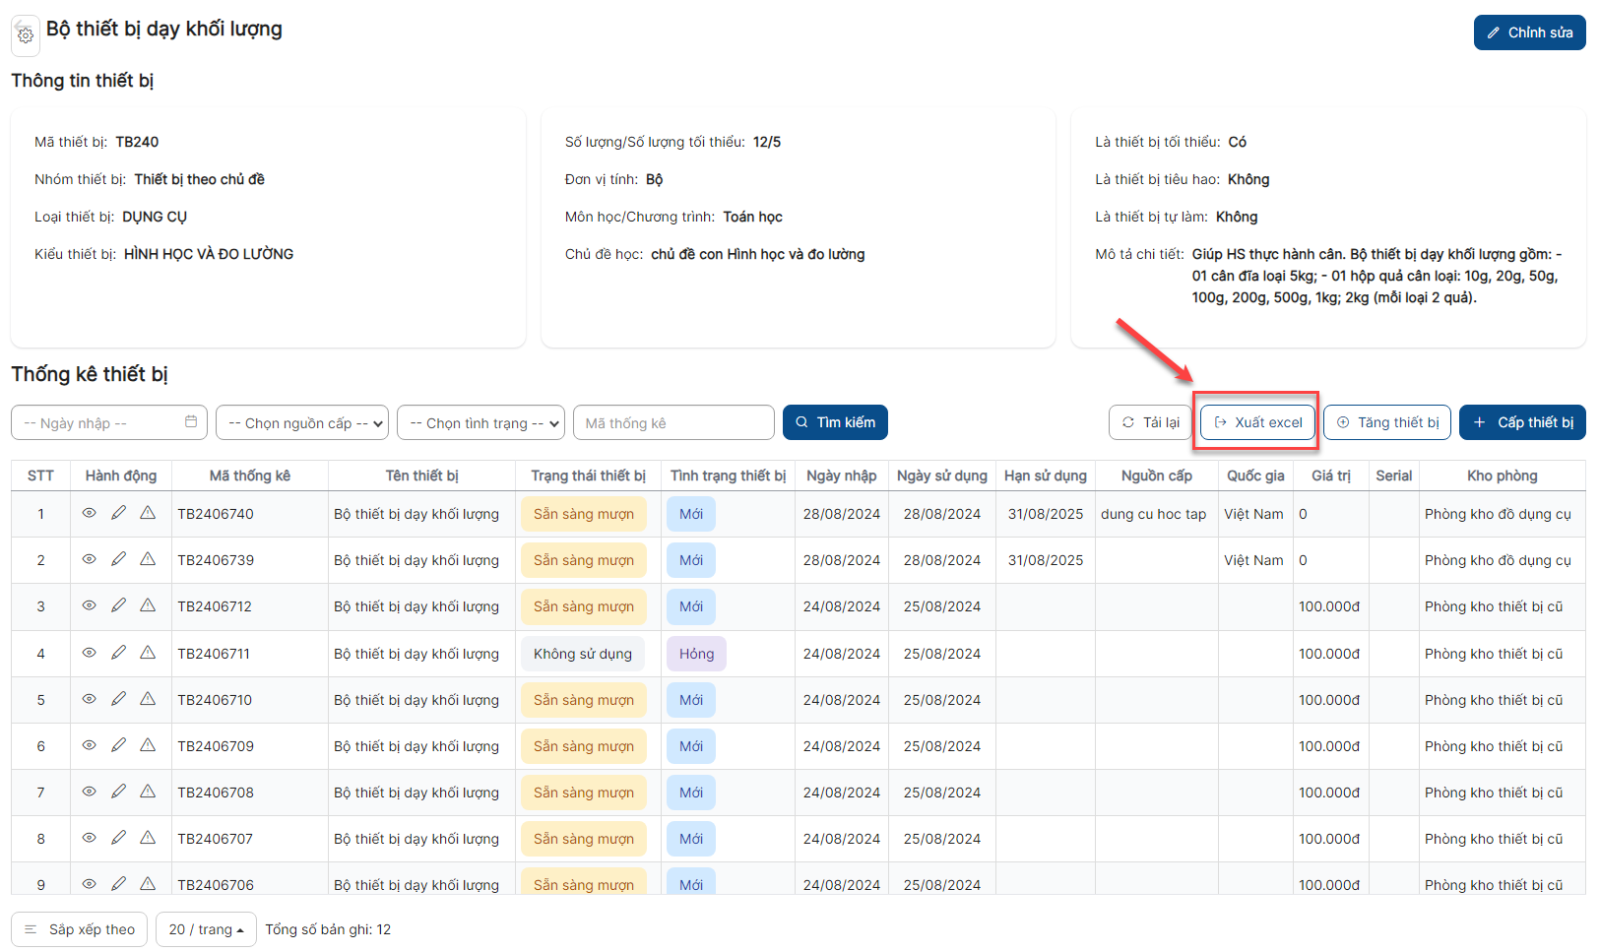Screen dimensions: 1600x952
Task: Click the Xuất excel export button
Action: point(1258,422)
